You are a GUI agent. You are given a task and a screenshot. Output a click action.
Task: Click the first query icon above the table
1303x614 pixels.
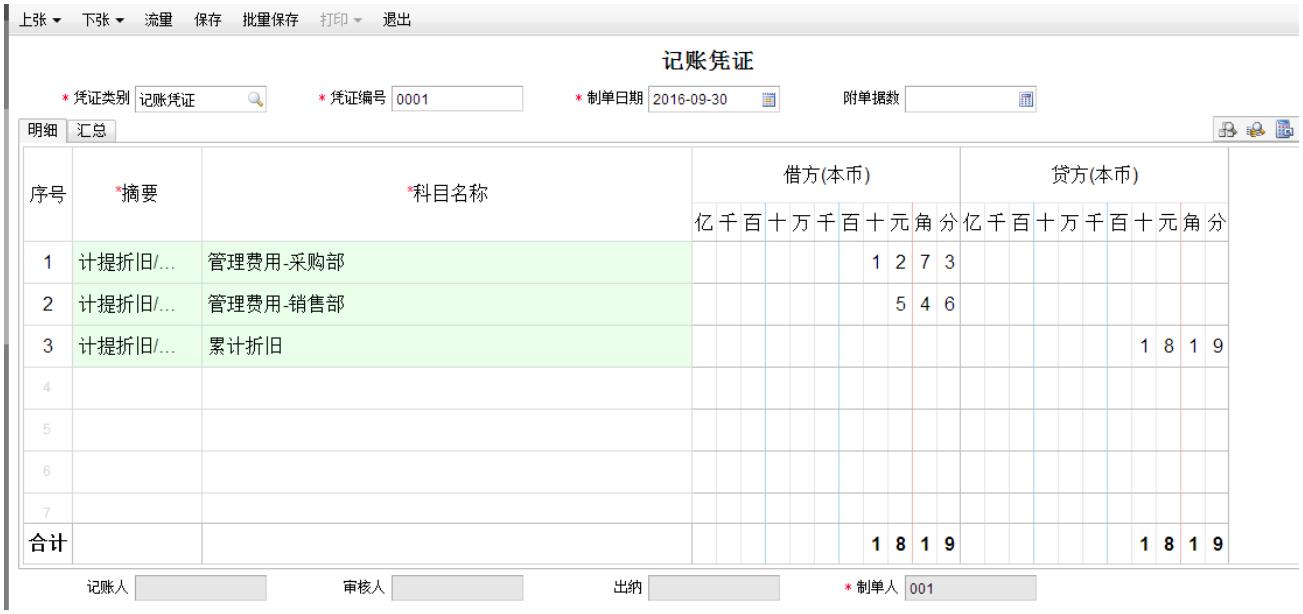tap(1227, 129)
